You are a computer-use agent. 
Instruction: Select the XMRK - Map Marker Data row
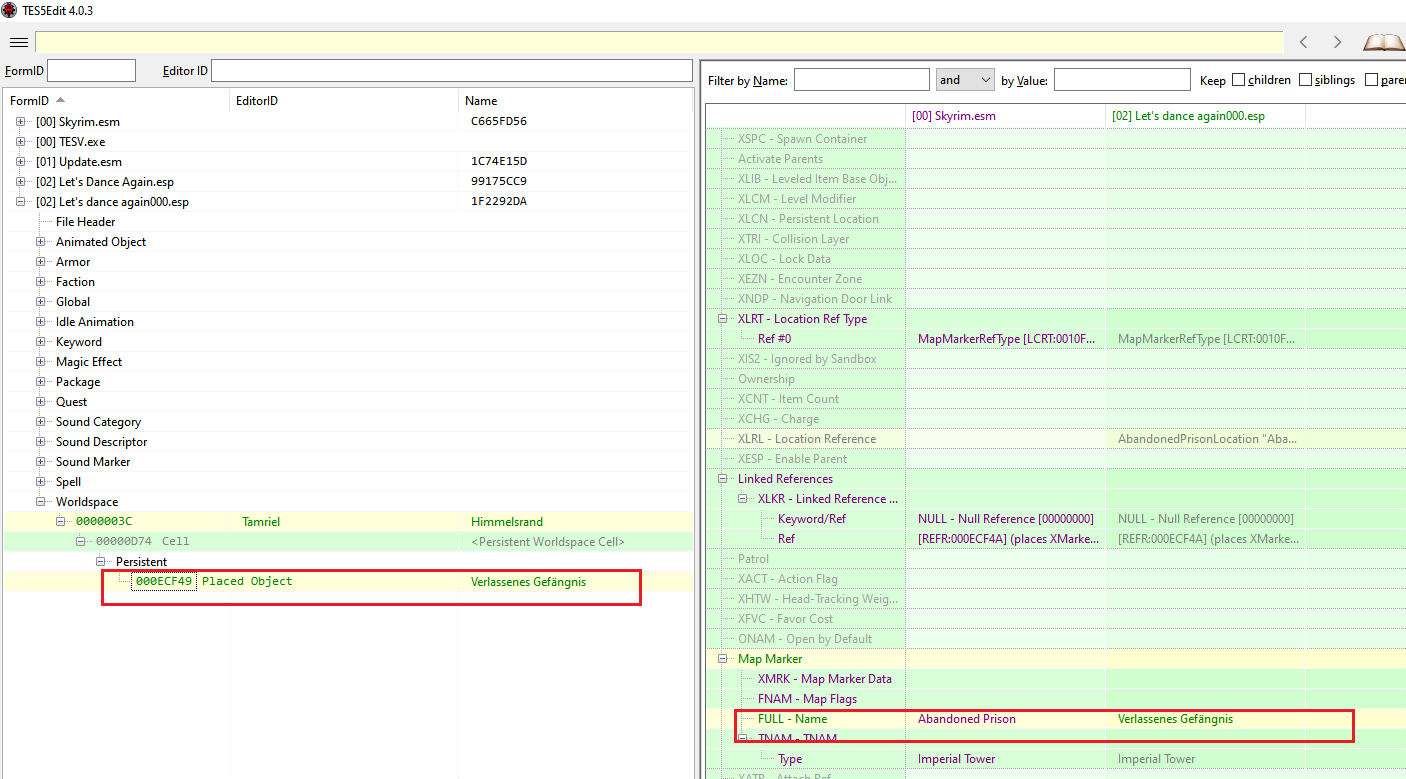[x=824, y=679]
